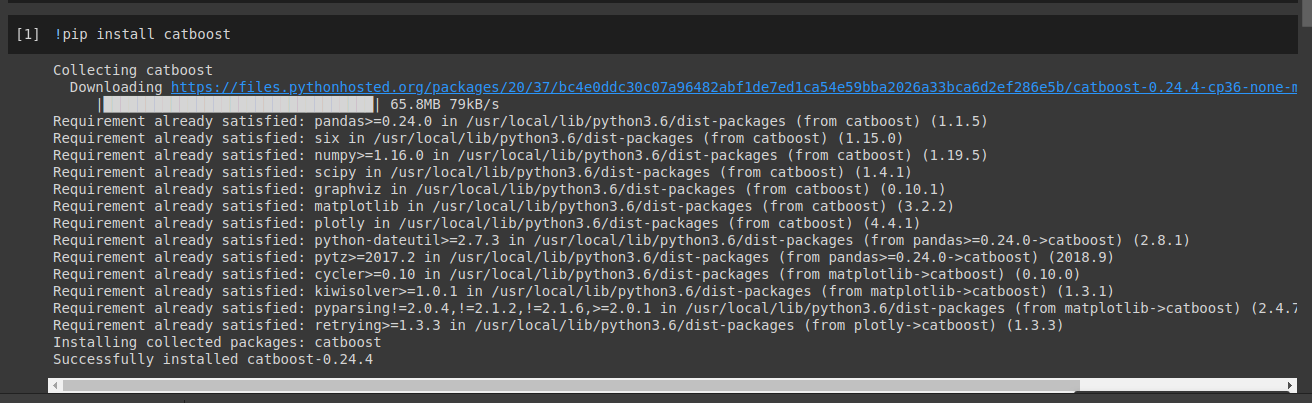1312x403 pixels.
Task: Click the empty scrollbar track right of the thumb
Action: click(x=1180, y=385)
